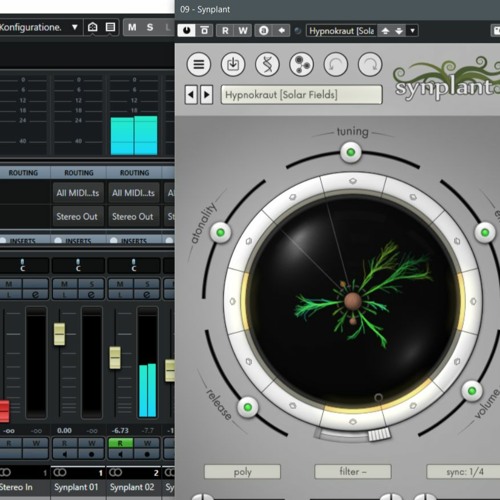Deactivate all Mute states with M button
500x500 pixels.
(132, 27)
